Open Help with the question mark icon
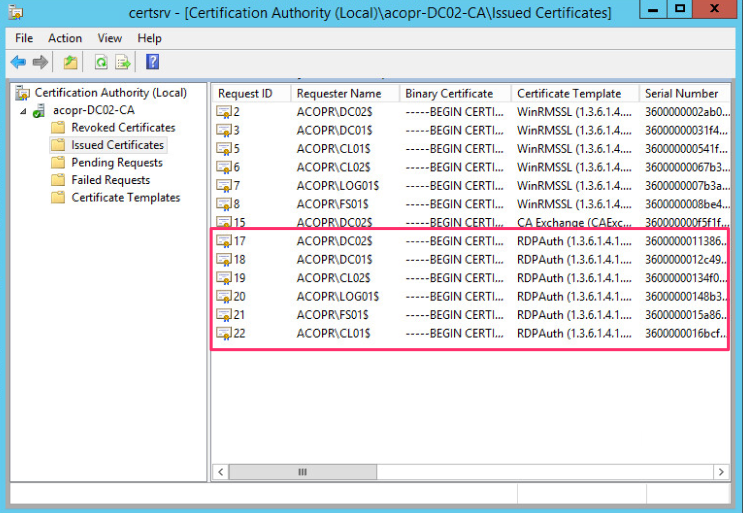The width and height of the screenshot is (743, 513). pos(153,62)
